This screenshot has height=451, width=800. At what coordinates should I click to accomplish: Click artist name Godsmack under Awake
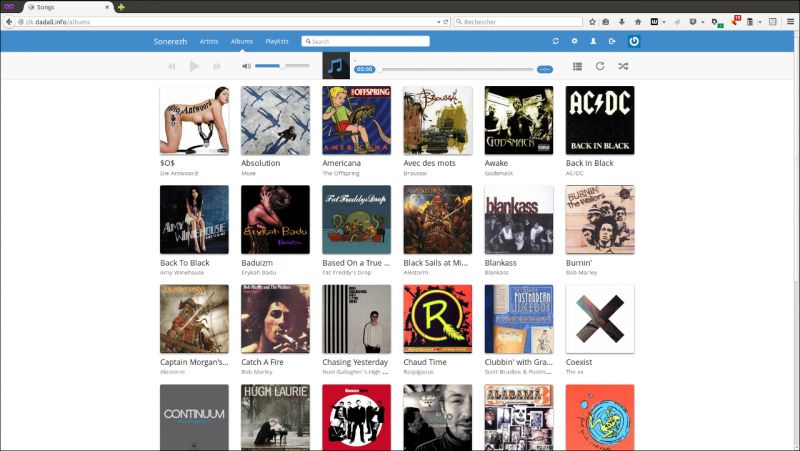click(x=498, y=173)
